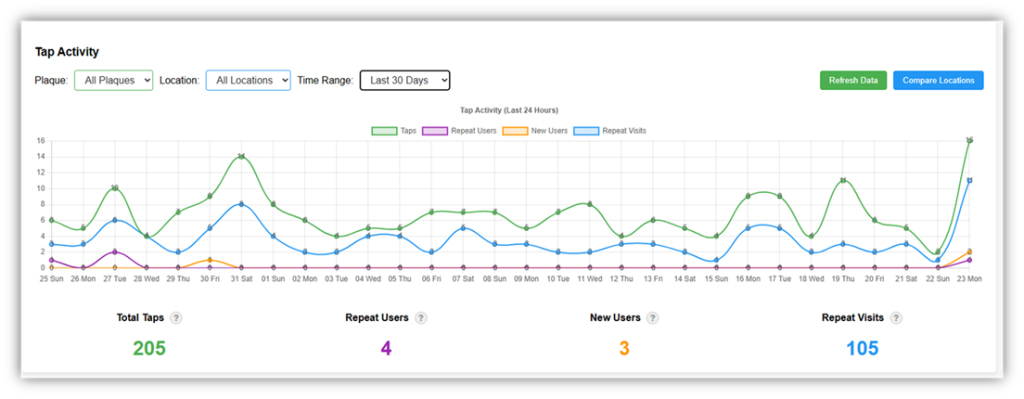Image resolution: width=1024 pixels, height=399 pixels.
Task: Click the help icon beside Repeat Users
Action: pyautogui.click(x=421, y=318)
